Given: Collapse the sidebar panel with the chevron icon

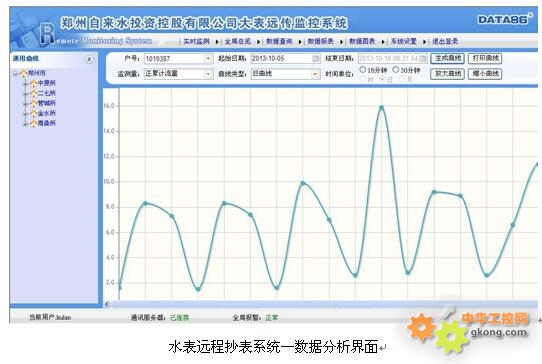Looking at the screenshot, I should tap(89, 59).
